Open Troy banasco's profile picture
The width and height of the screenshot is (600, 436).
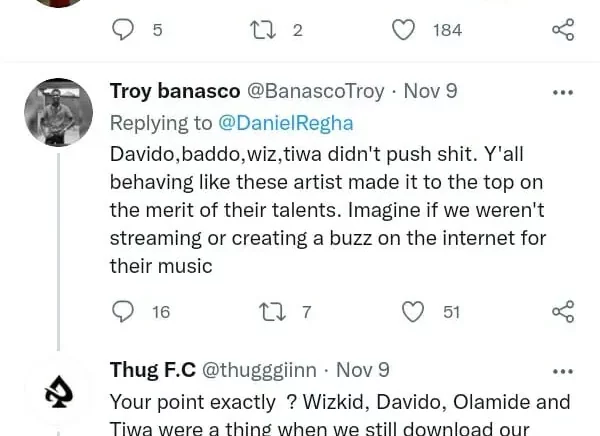tap(58, 112)
